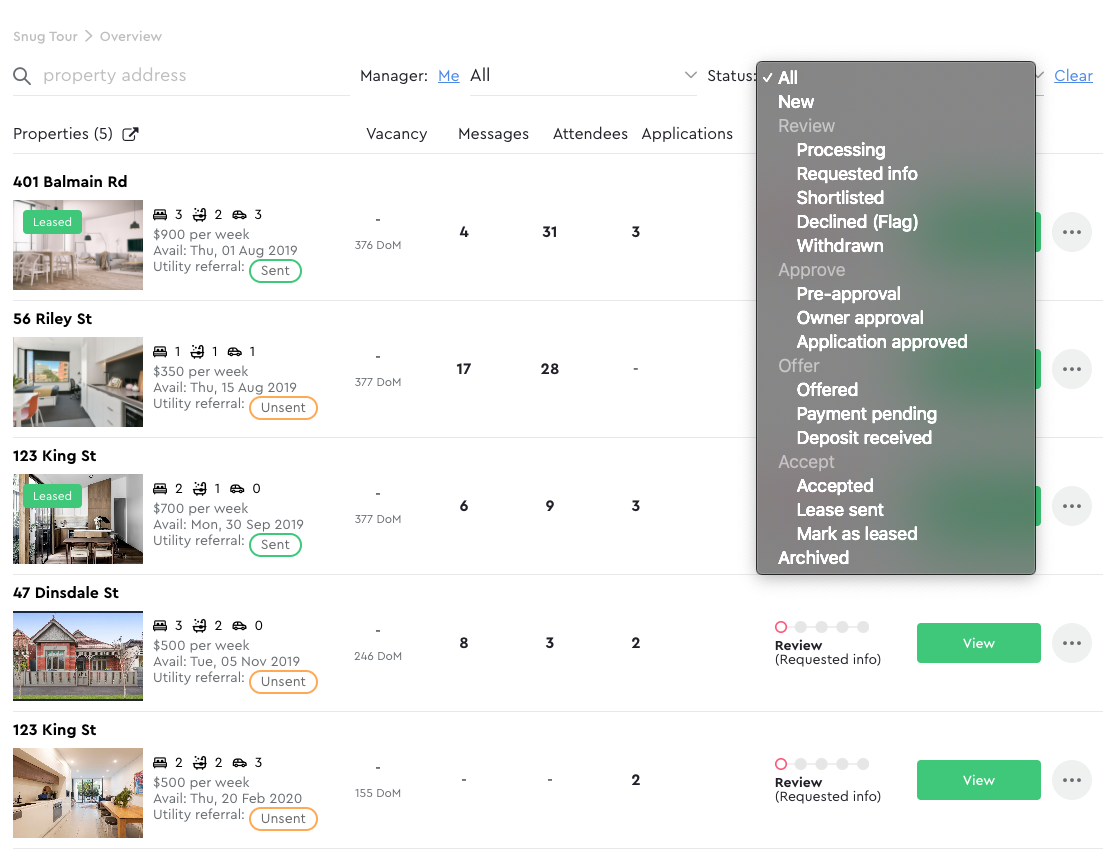Open the Manager All dropdown

point(583,75)
